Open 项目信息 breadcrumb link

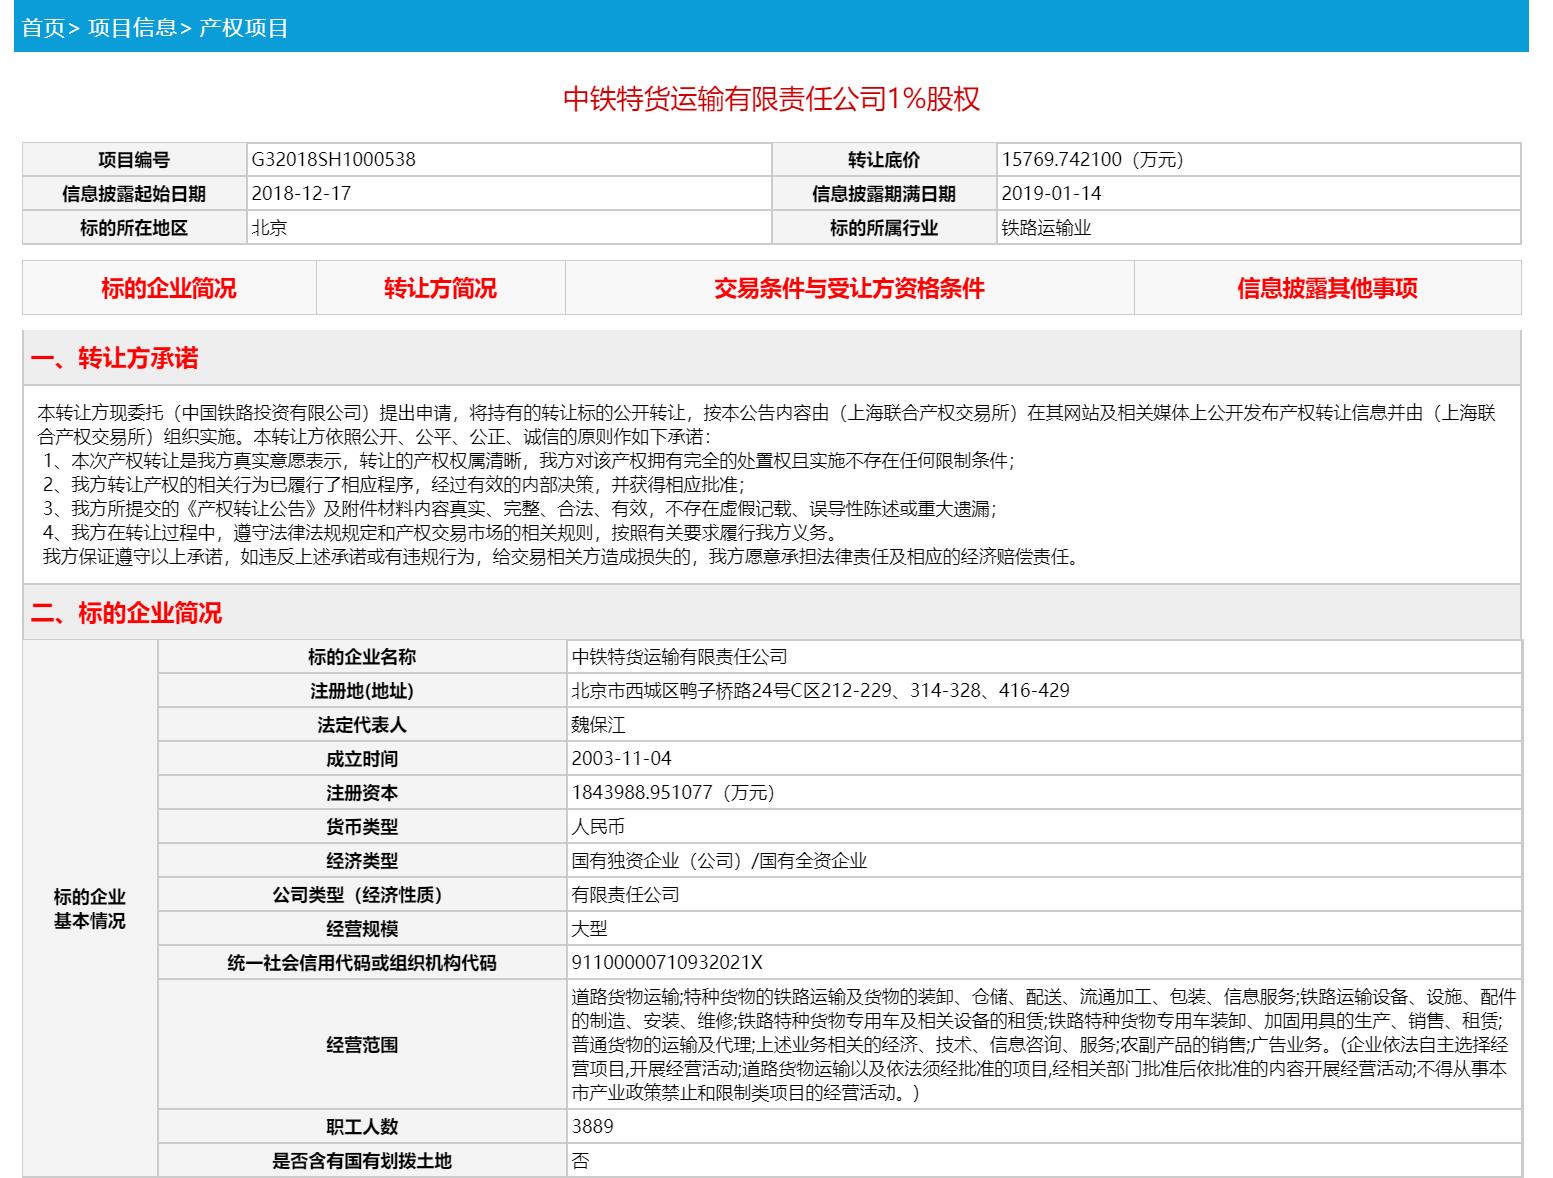click(132, 28)
